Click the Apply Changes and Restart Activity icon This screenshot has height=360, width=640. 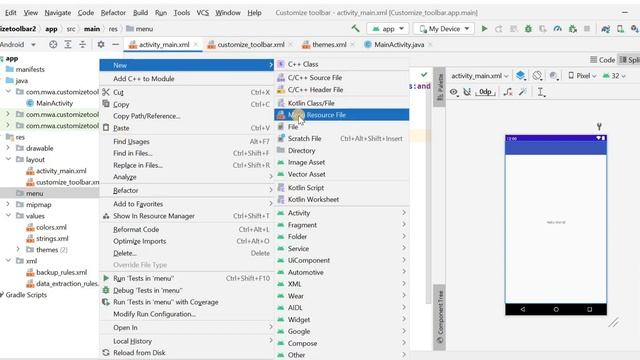499,29
